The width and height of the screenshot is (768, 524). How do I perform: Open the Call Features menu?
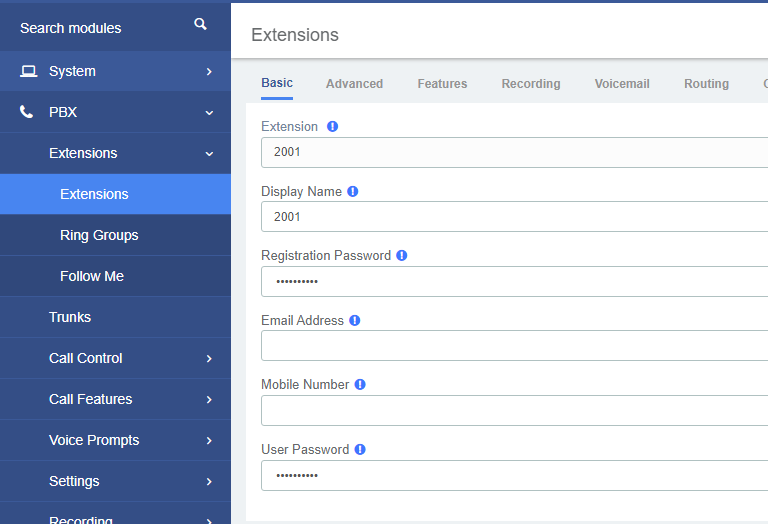click(x=115, y=399)
